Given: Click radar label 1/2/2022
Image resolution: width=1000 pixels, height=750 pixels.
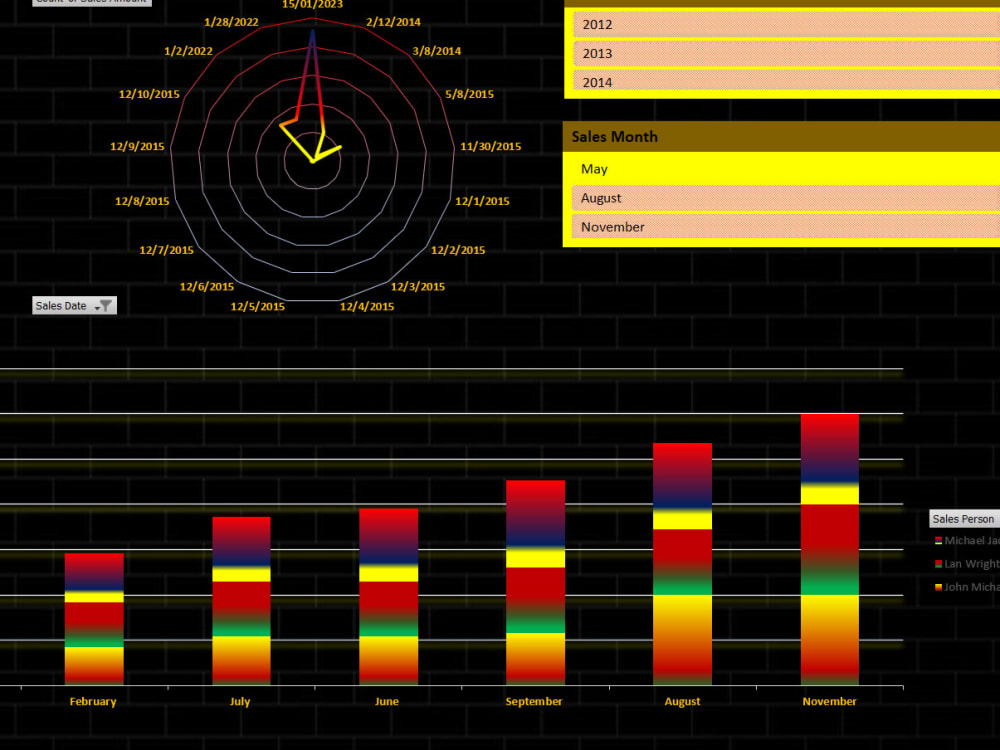Looking at the screenshot, I should [x=188, y=51].
